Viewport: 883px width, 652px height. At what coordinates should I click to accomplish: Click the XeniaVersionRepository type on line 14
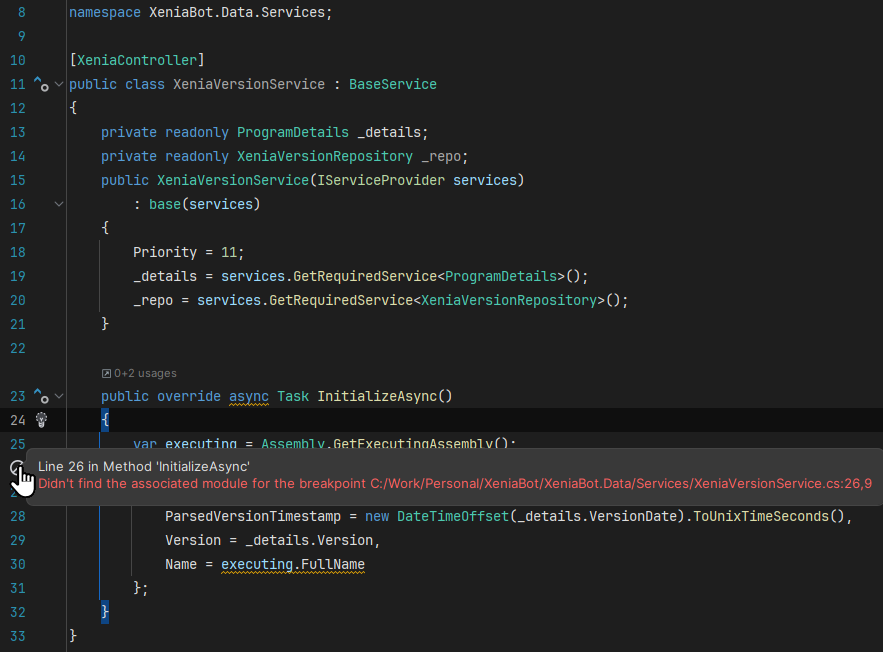(324, 157)
